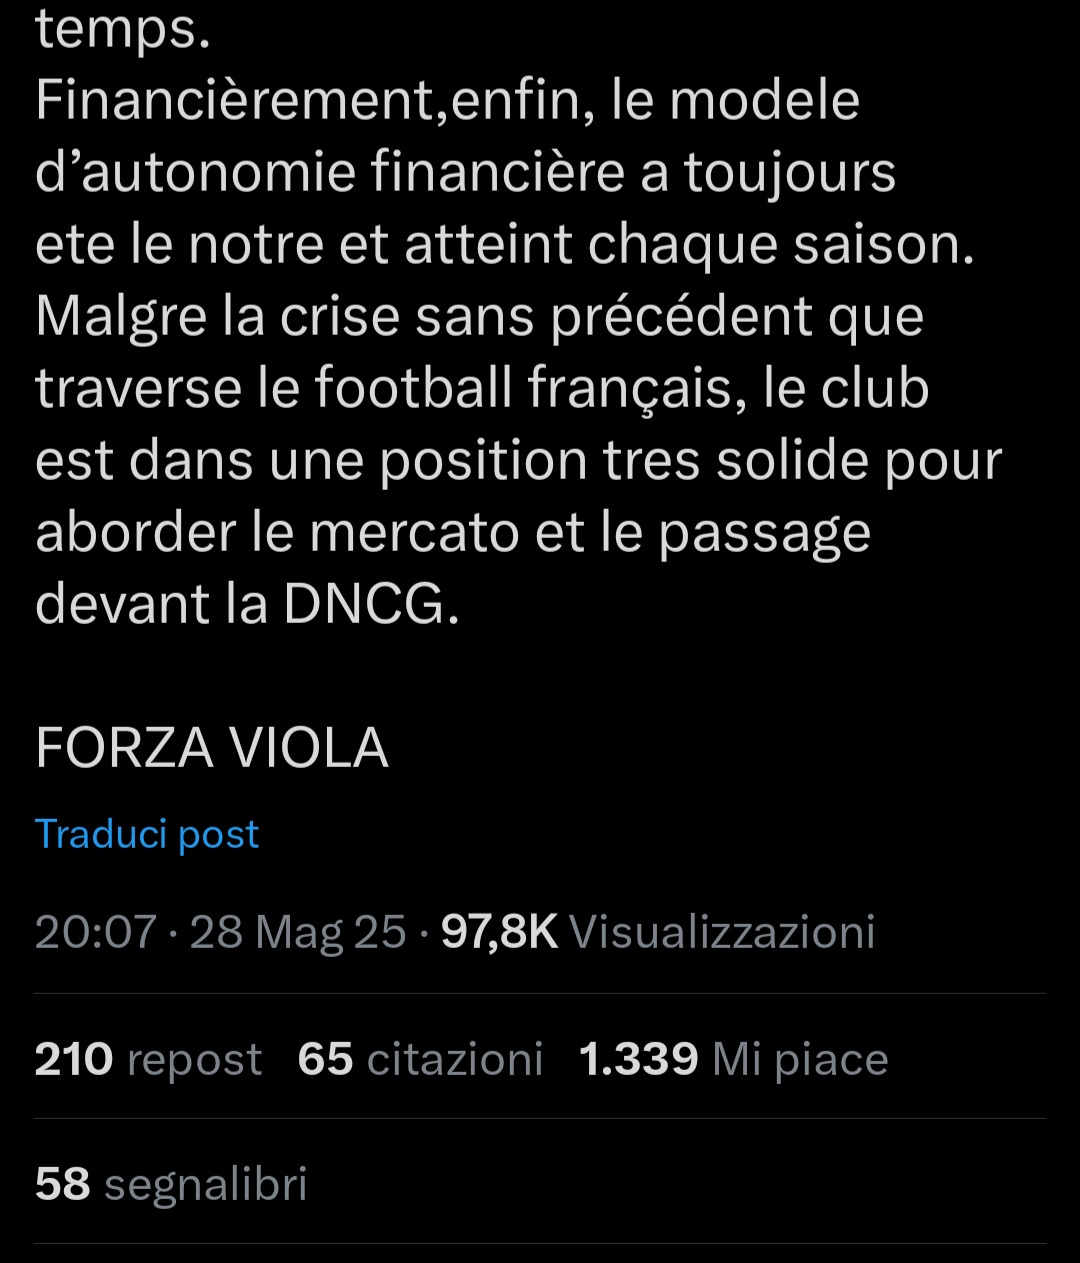Click line ete le notre et atteint
This screenshot has width=1080, height=1263.
click(505, 245)
